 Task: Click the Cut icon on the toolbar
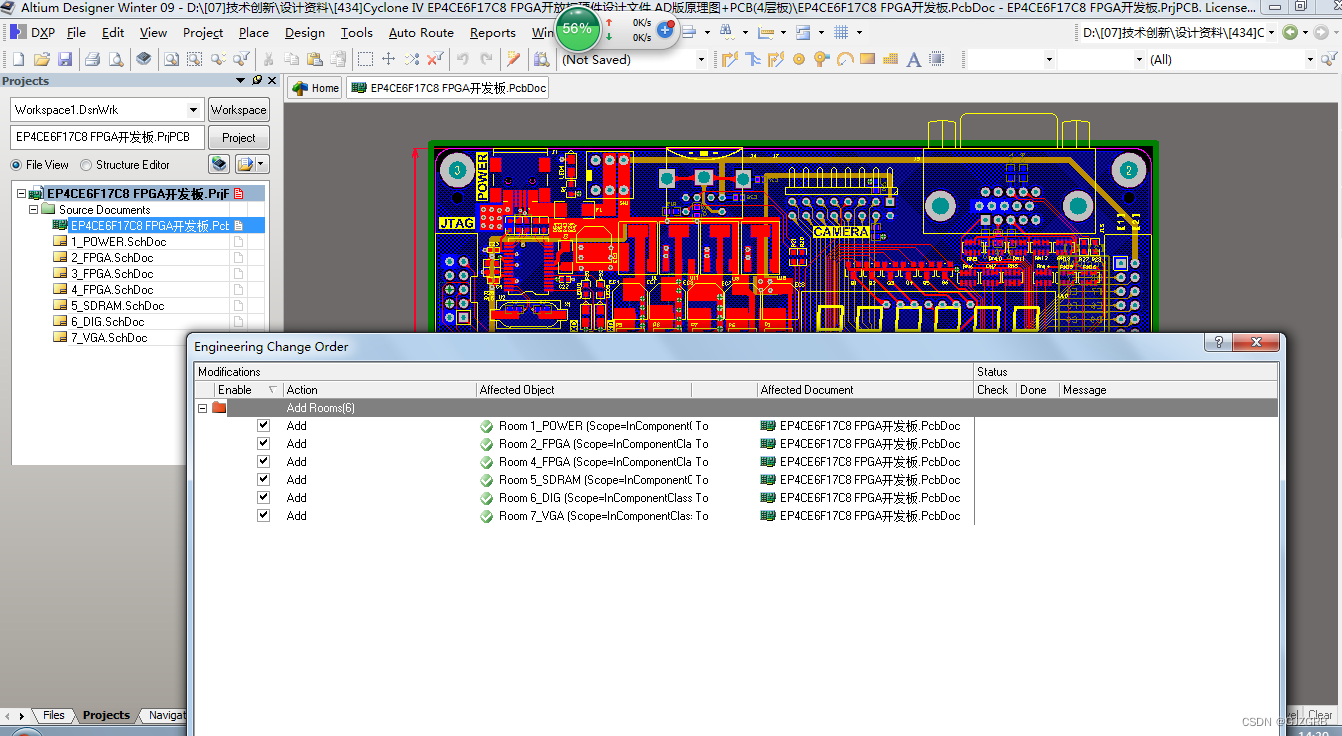point(268,59)
